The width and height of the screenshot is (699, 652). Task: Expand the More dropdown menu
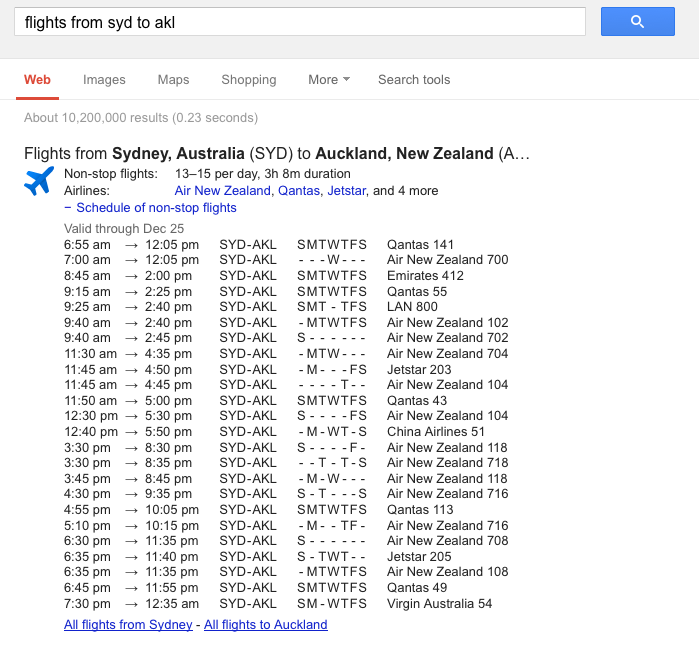click(x=329, y=80)
